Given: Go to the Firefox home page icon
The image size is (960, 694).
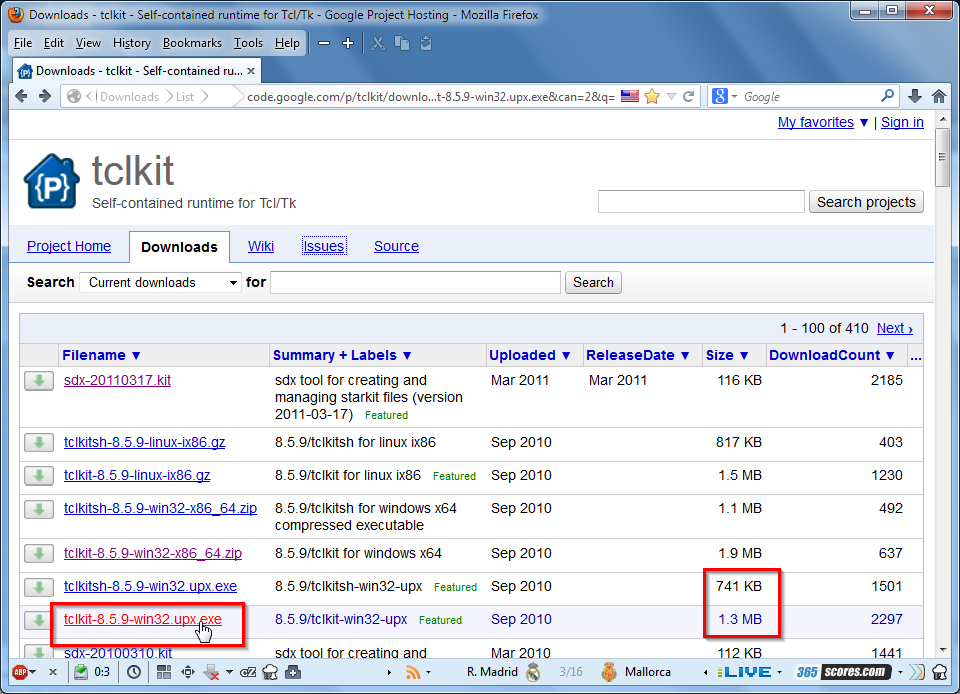Looking at the screenshot, I should point(939,96).
